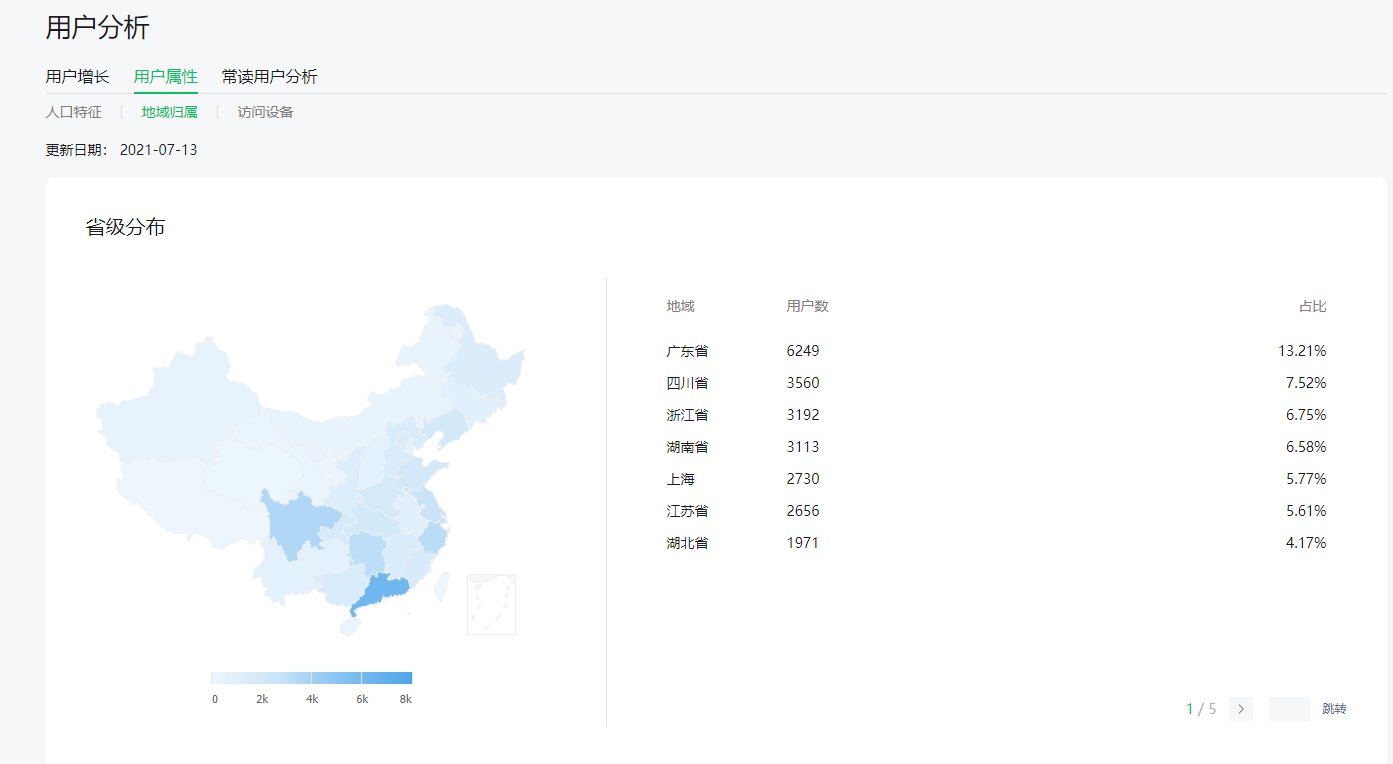Click the South China Sea inset map
The image size is (1393, 764).
(491, 604)
